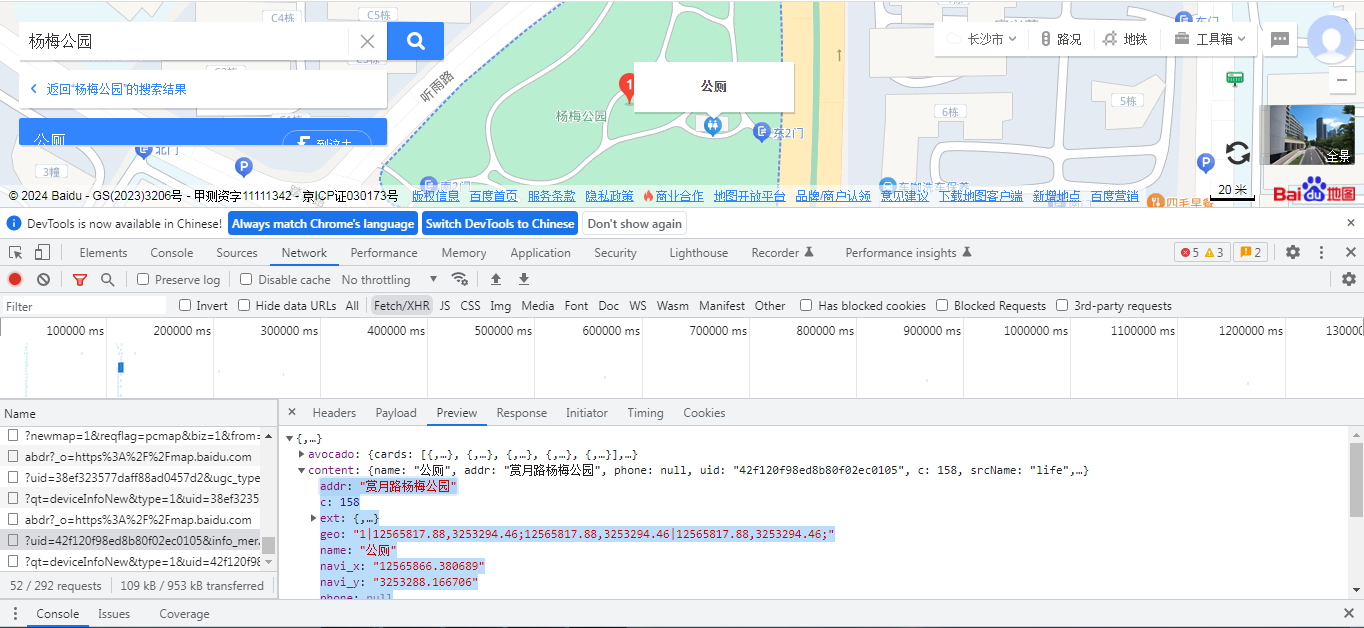Click the restroom marker on map
This screenshot has width=1364, height=628.
(x=712, y=126)
